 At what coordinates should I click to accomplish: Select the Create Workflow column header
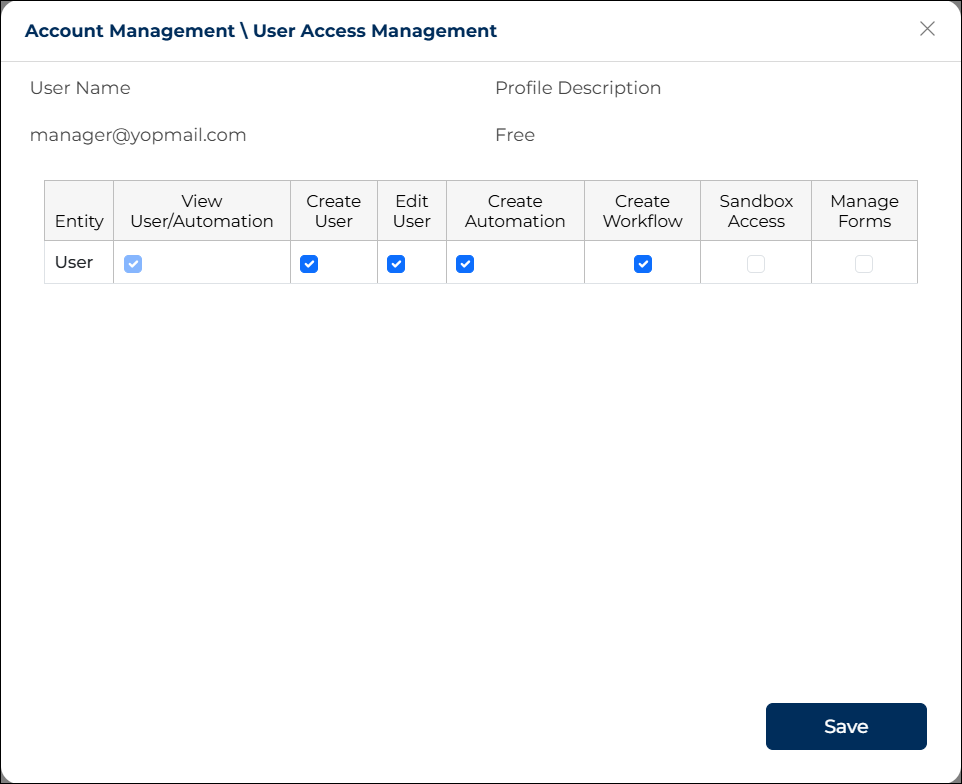(x=642, y=211)
